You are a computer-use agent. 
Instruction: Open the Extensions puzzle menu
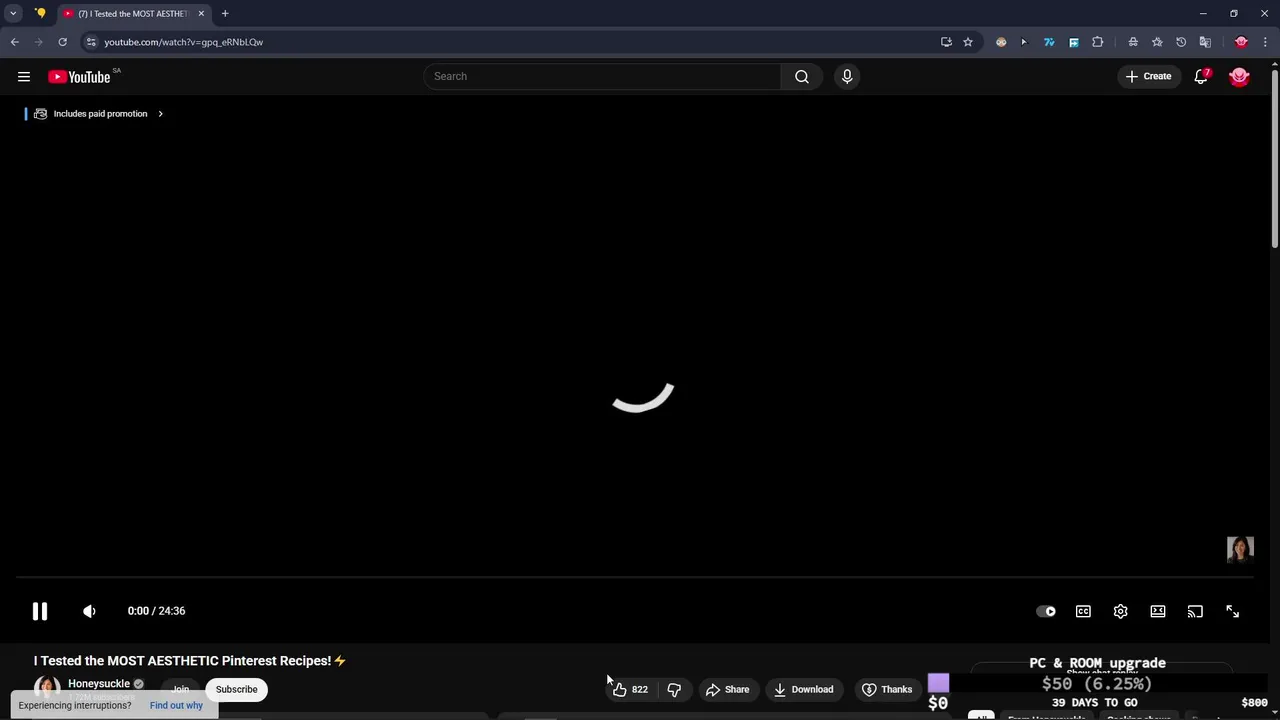click(1098, 42)
